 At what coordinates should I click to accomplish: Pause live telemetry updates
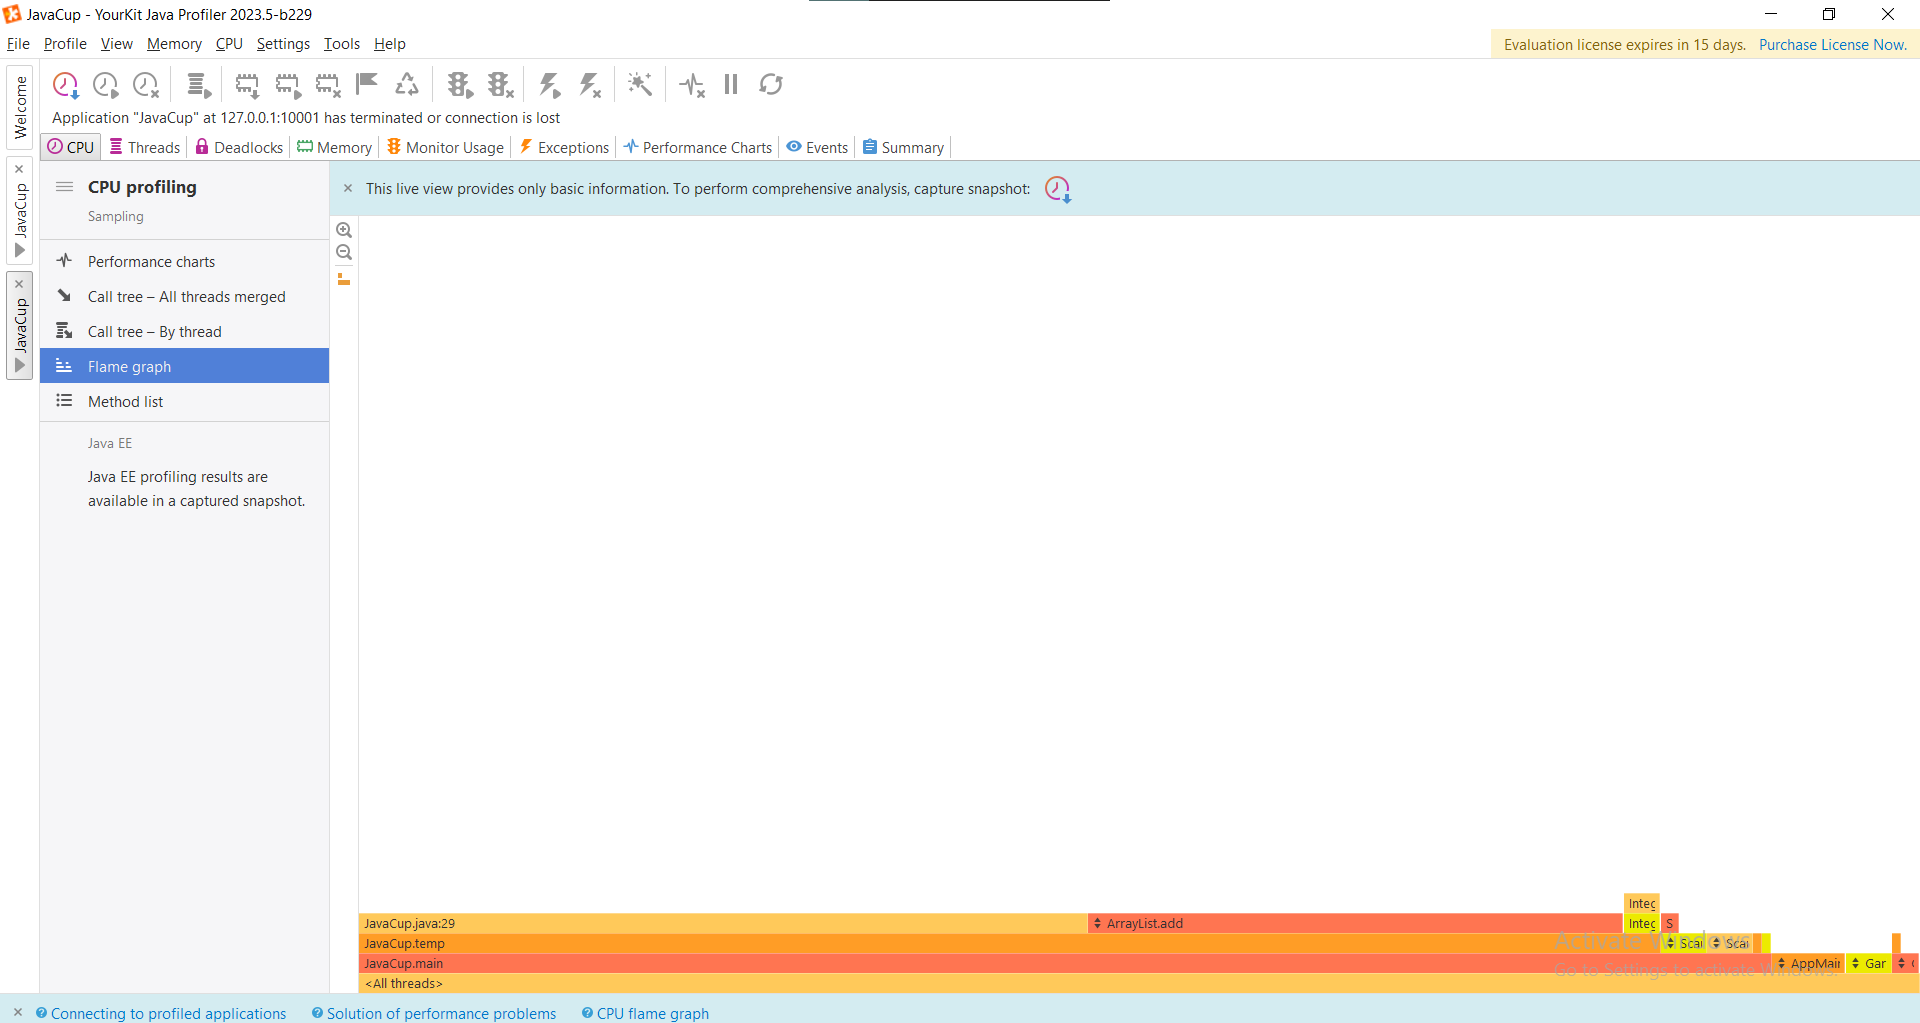point(730,85)
